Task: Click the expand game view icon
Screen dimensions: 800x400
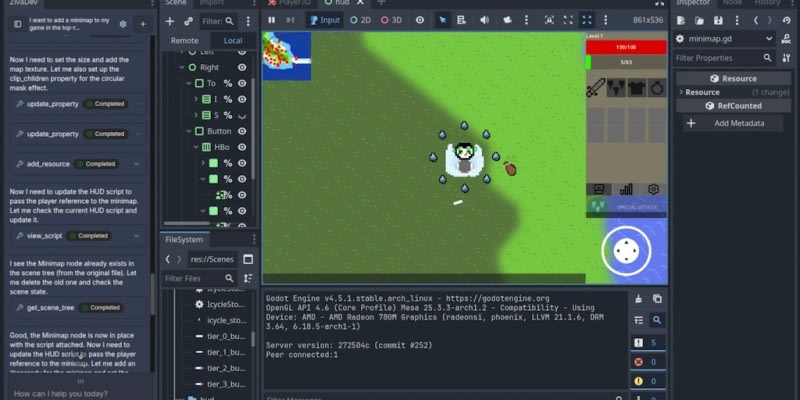Action: point(587,20)
